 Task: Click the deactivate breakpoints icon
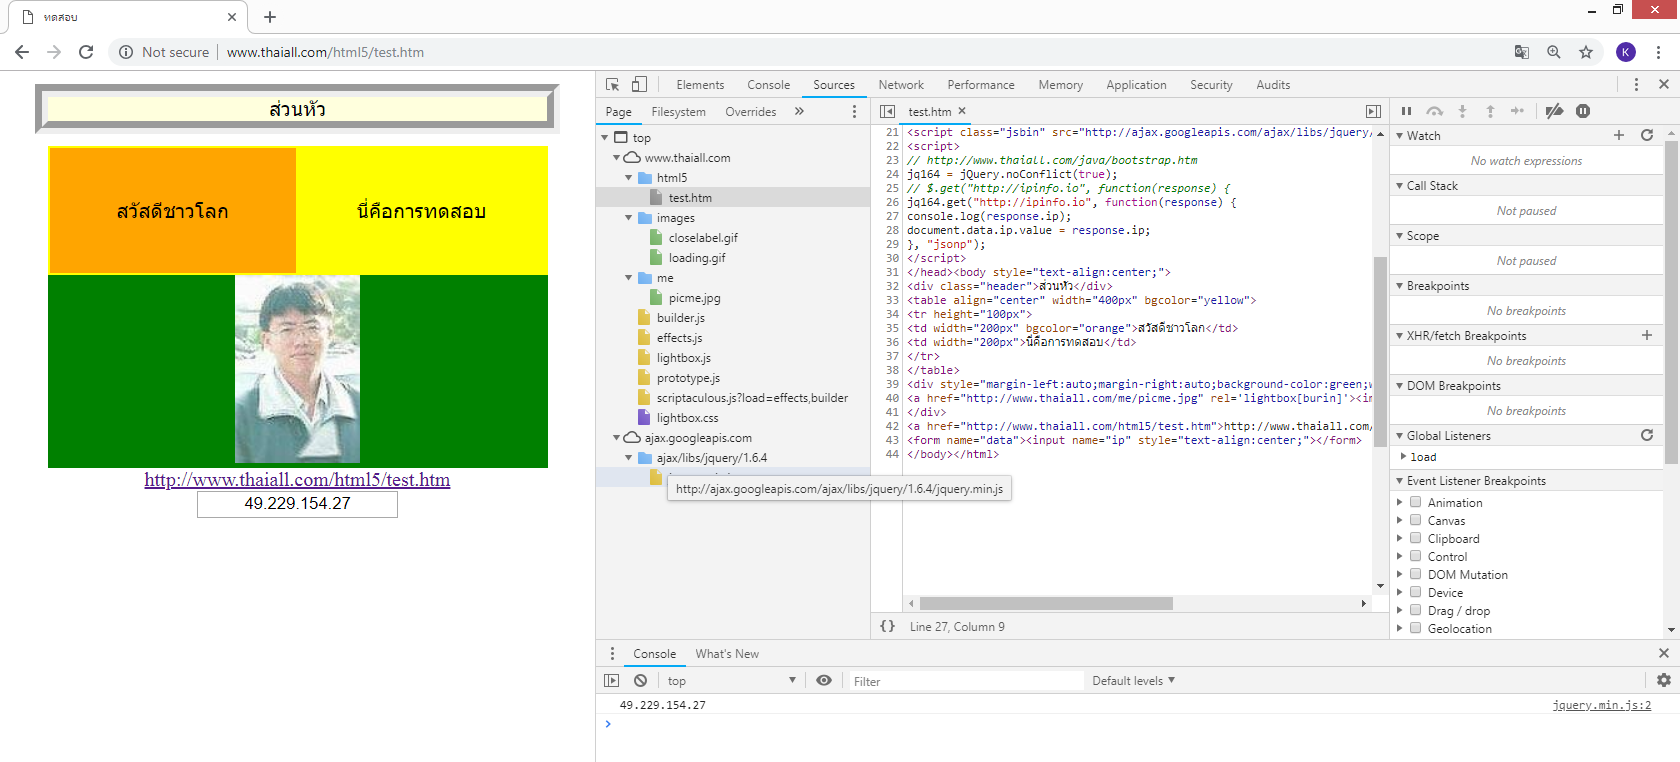1554,111
